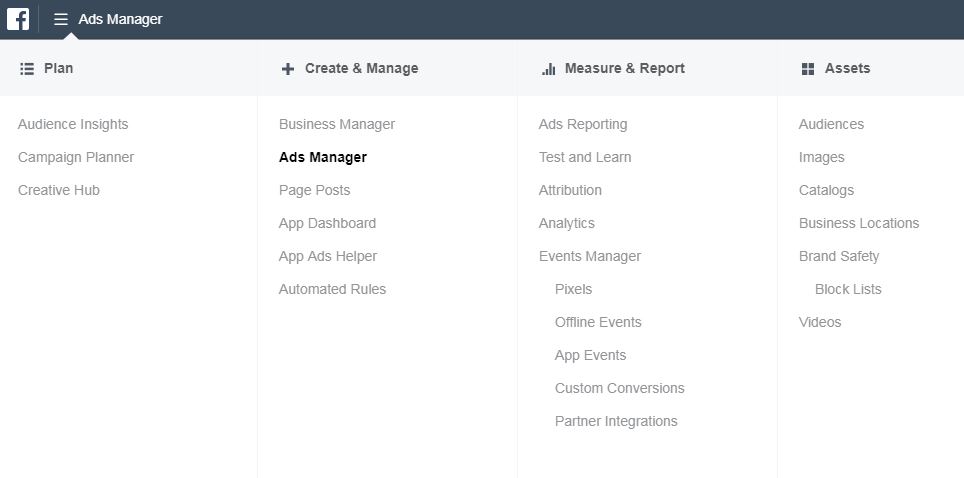Image resolution: width=964 pixels, height=478 pixels.
Task: Choose the bold Ads Manager menu entry
Action: tap(323, 157)
